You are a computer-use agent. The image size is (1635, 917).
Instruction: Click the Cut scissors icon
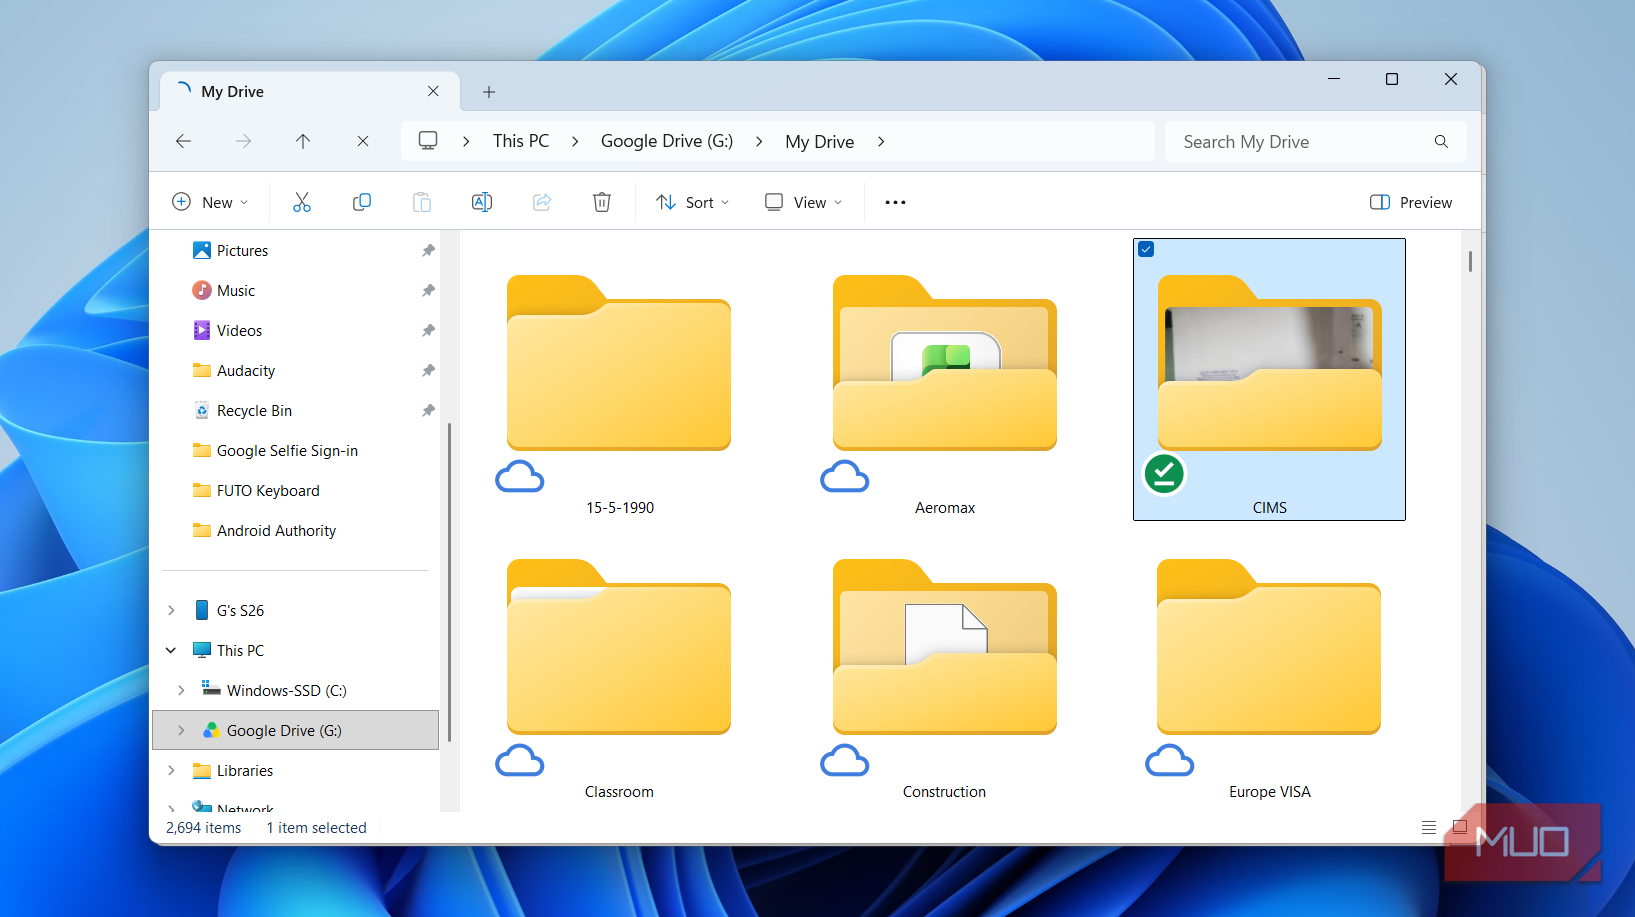[302, 202]
